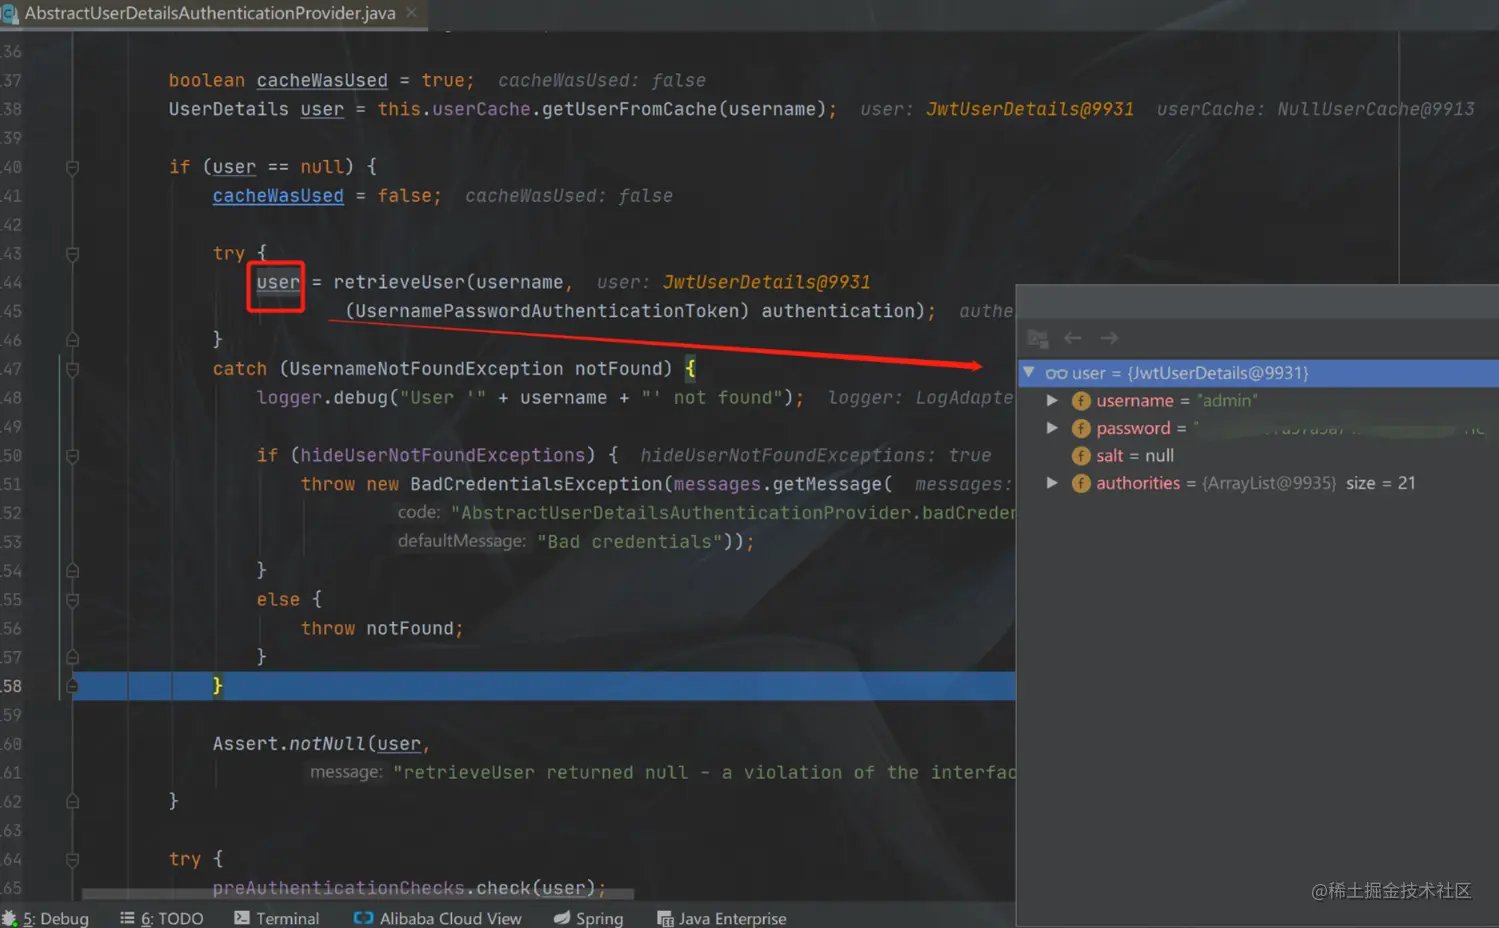Expand the password field node
Image resolution: width=1499 pixels, height=928 pixels.
tap(1052, 428)
